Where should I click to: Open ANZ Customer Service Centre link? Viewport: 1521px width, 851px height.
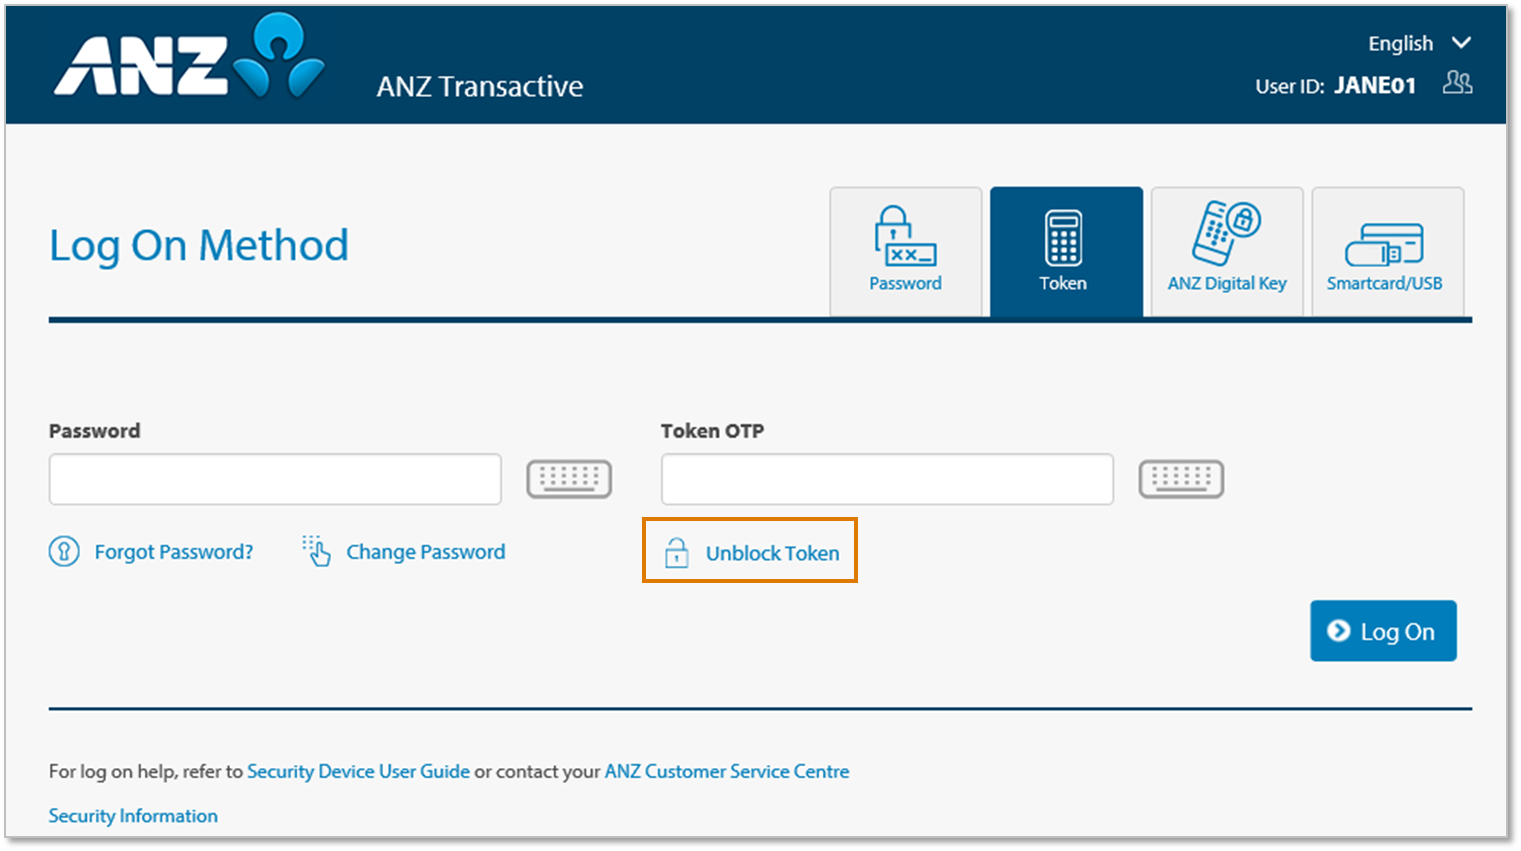pos(727,771)
